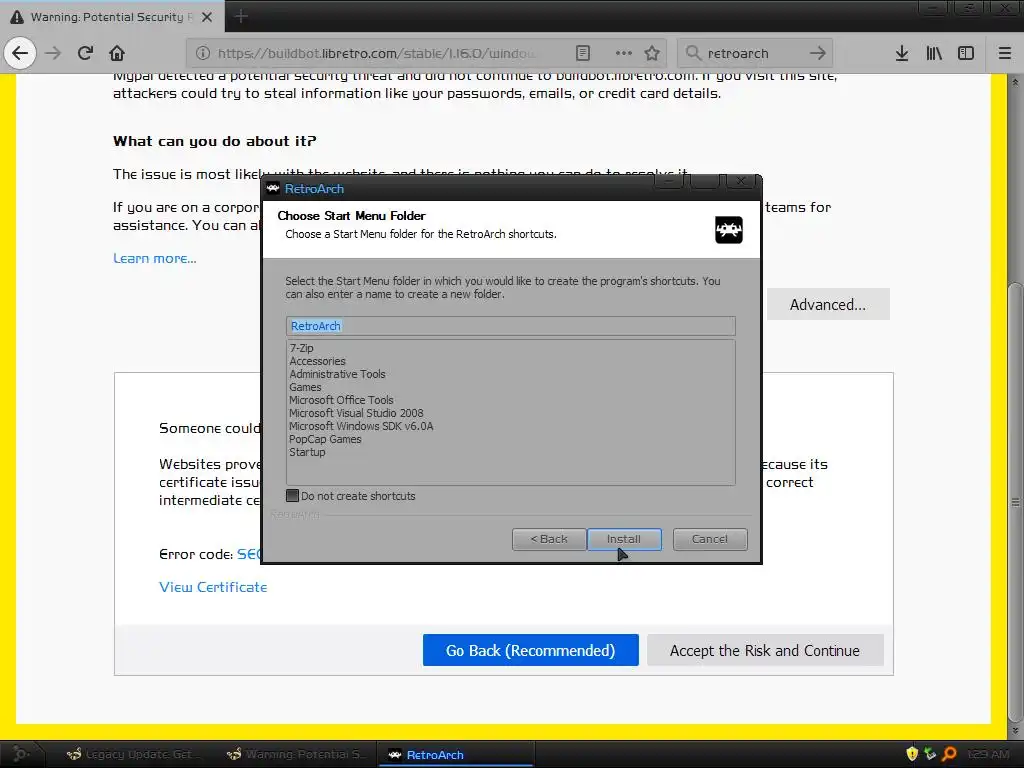Toggle reader view icon in address bar

[x=583, y=53]
